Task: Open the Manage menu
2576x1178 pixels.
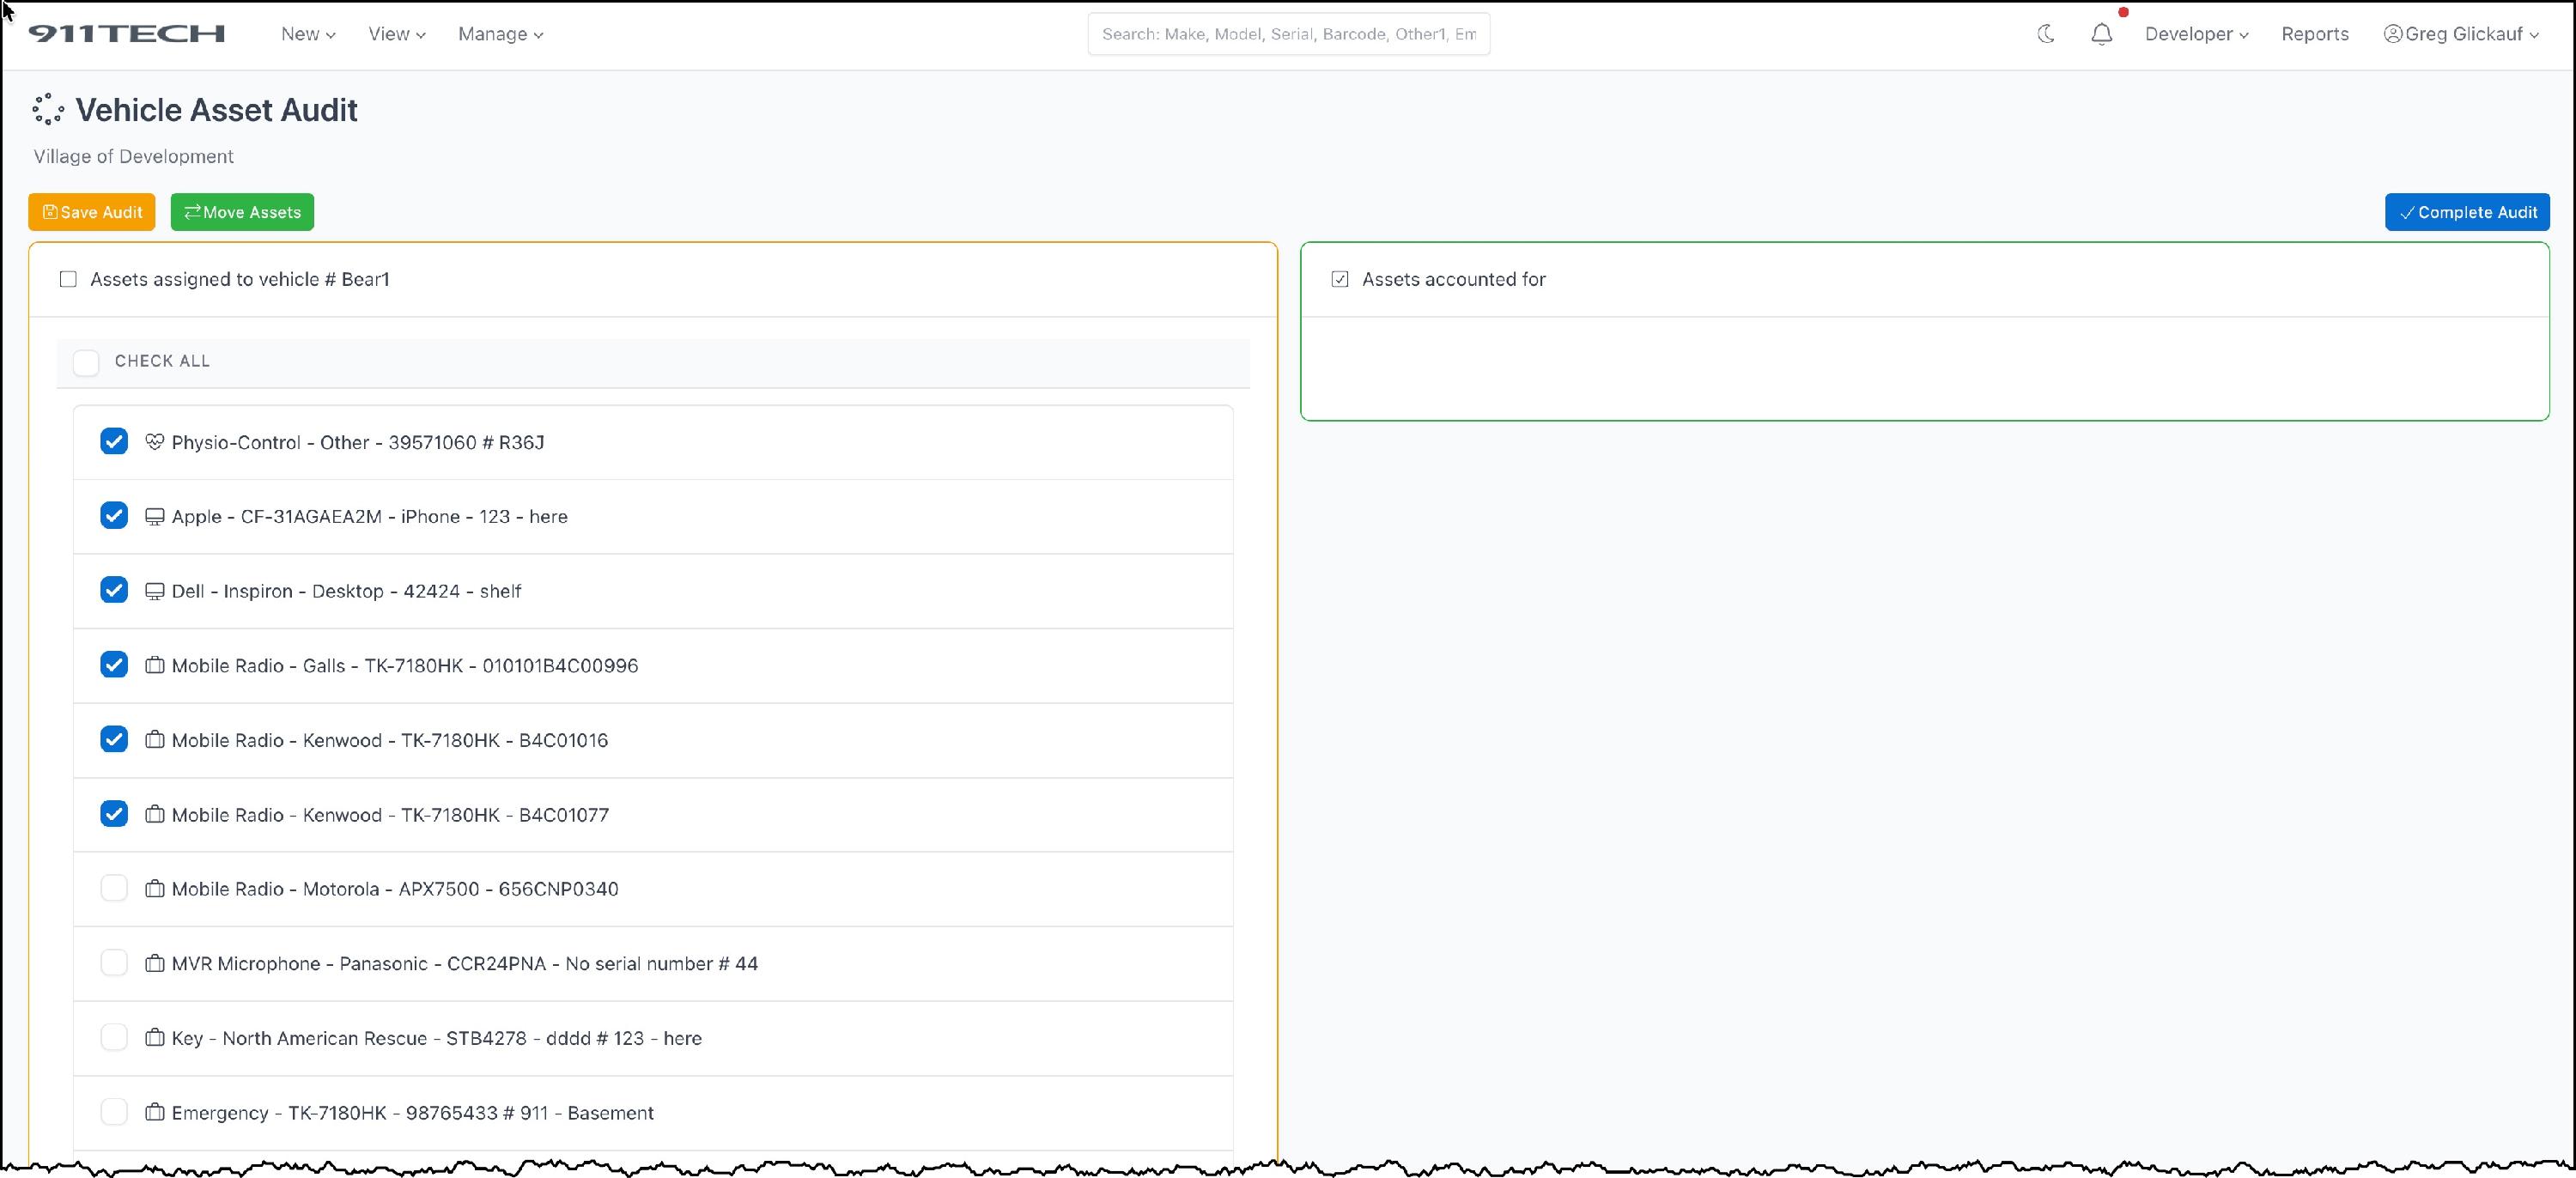Action: click(x=500, y=34)
